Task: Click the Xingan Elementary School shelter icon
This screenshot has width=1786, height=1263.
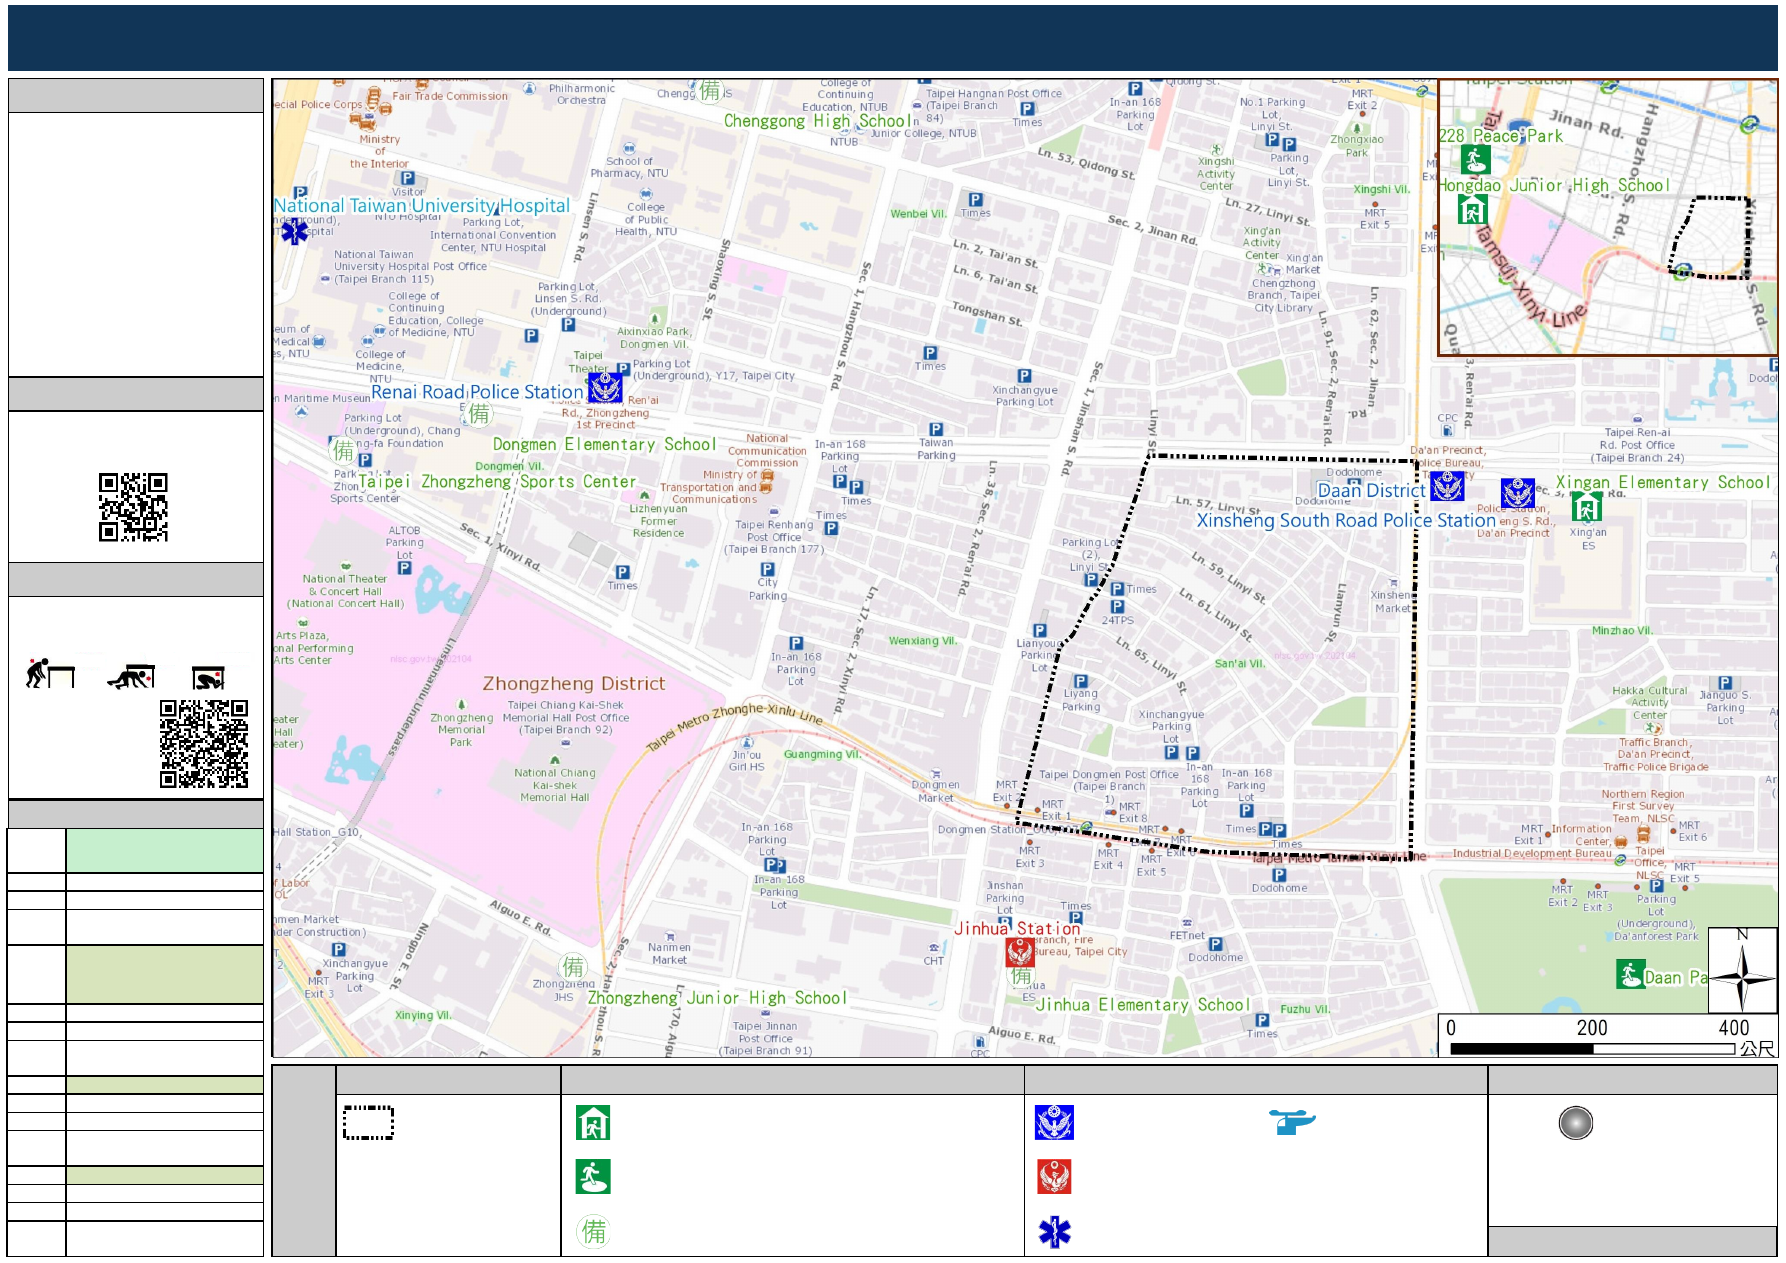Action: pos(1586,507)
